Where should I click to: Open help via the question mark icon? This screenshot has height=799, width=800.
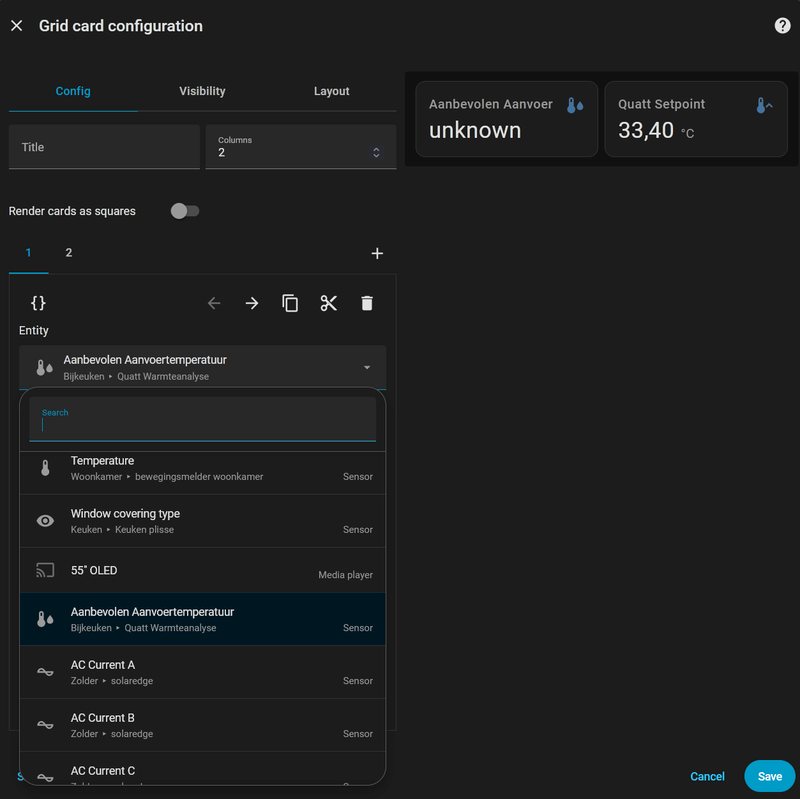tap(782, 25)
